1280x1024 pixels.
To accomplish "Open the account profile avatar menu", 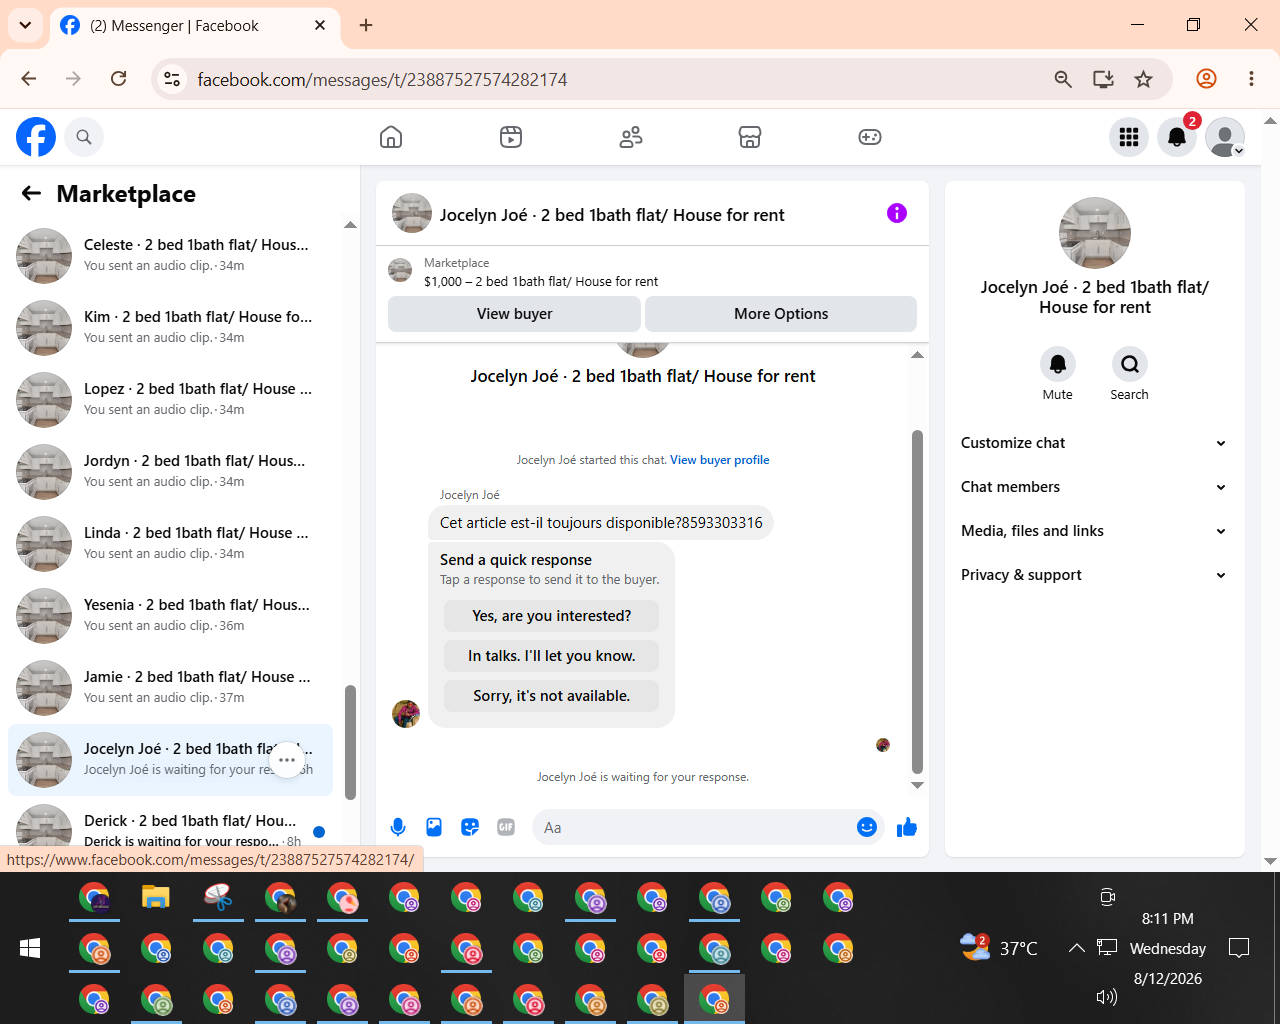I will tap(1225, 137).
